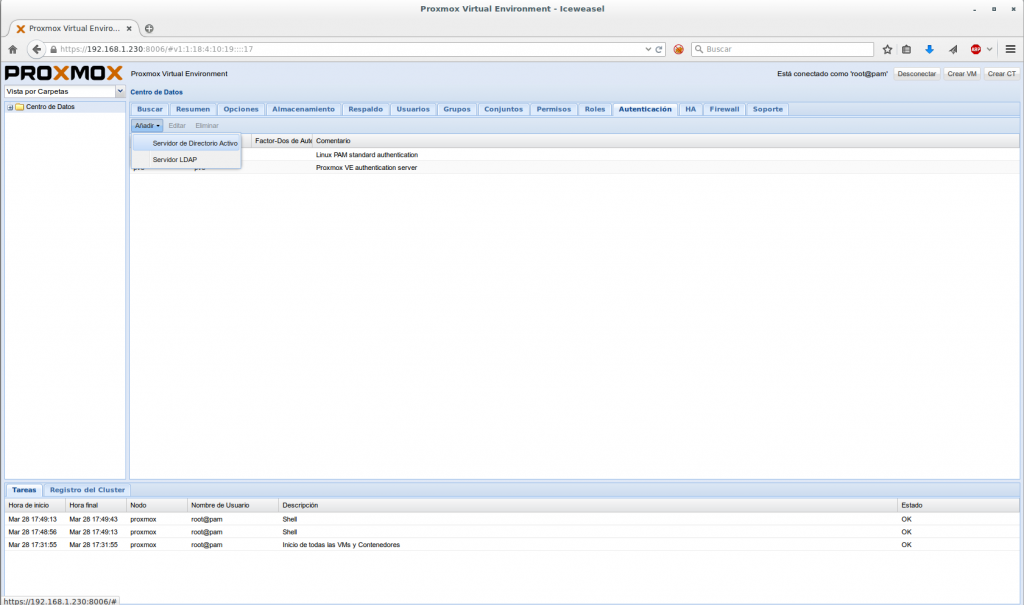
Task: Open the Registro del Cluster tab
Action: tap(88, 490)
